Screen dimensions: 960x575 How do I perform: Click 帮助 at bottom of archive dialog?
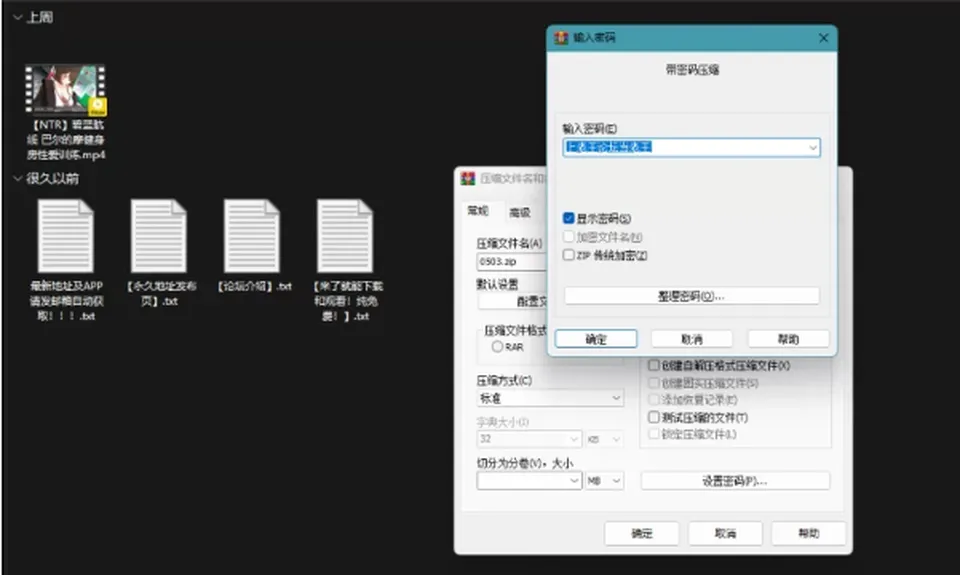pyautogui.click(x=808, y=533)
